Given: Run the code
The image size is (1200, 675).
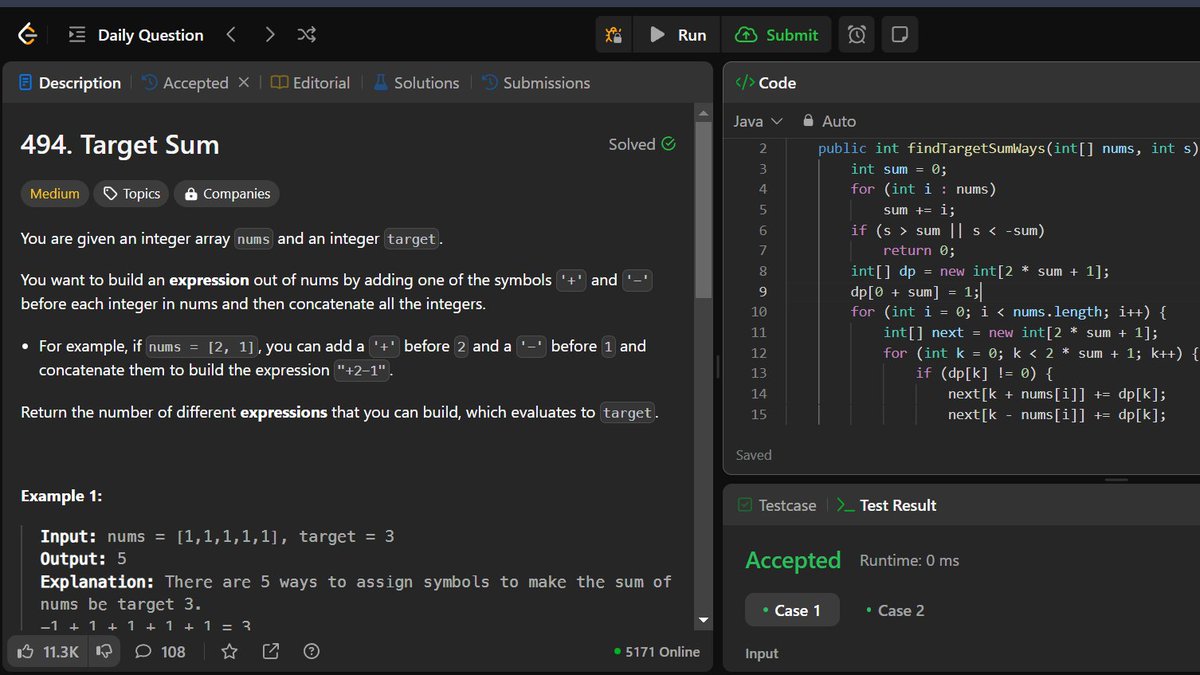Looking at the screenshot, I should pyautogui.click(x=677, y=35).
